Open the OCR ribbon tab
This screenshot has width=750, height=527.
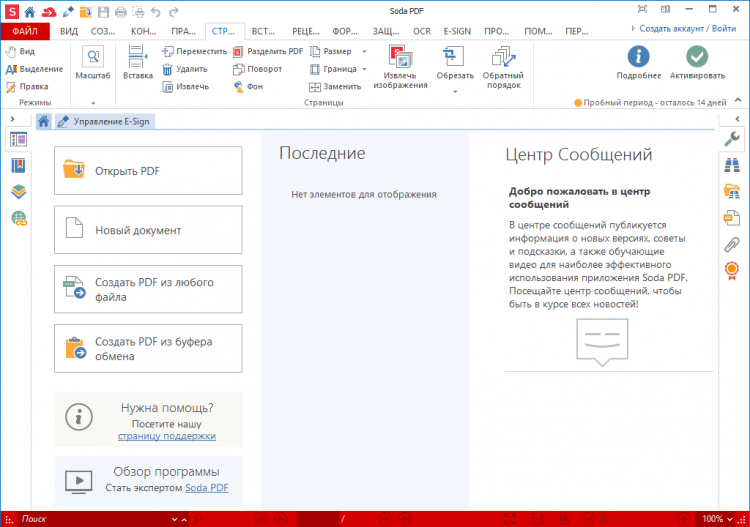tap(421, 32)
